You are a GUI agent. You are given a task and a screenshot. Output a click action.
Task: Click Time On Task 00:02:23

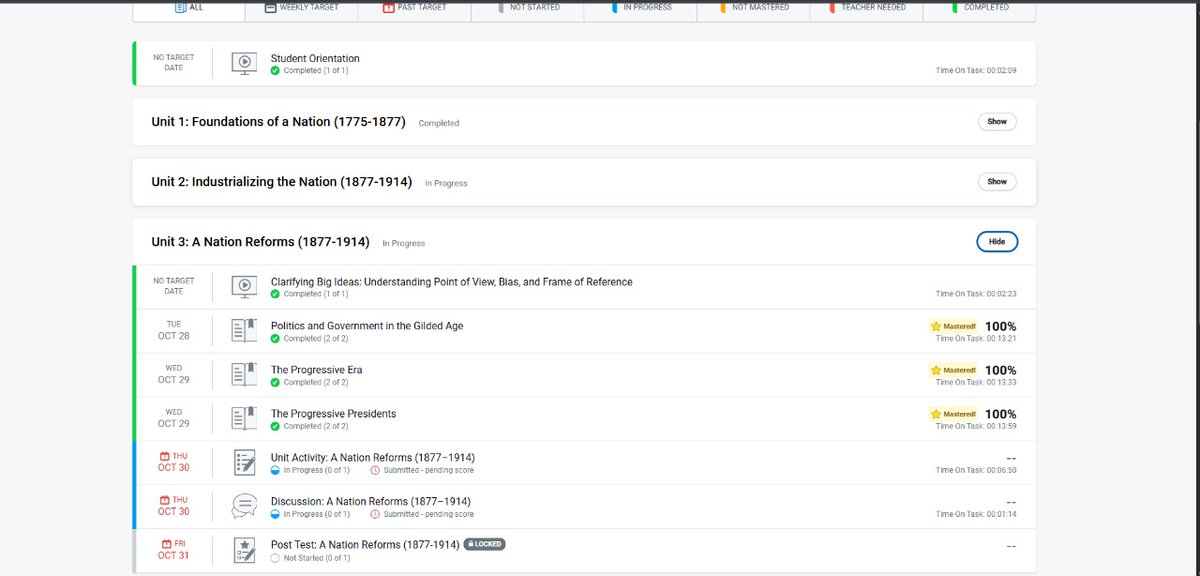[x=976, y=294]
